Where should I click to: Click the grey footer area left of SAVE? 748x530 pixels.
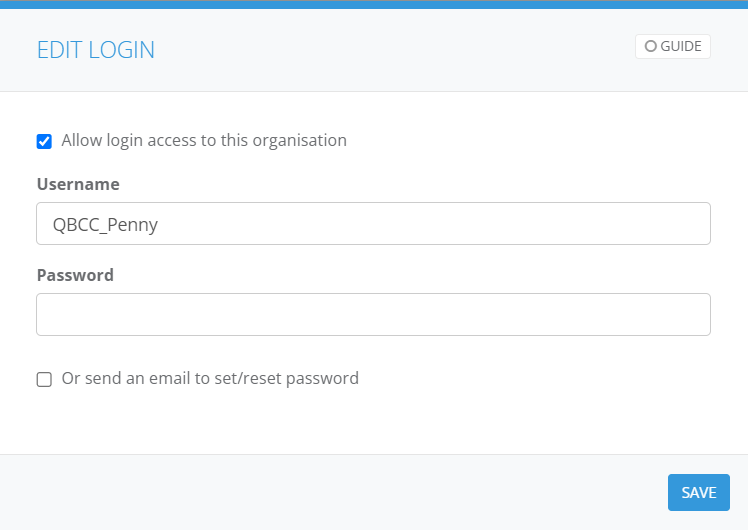pyautogui.click(x=330, y=492)
